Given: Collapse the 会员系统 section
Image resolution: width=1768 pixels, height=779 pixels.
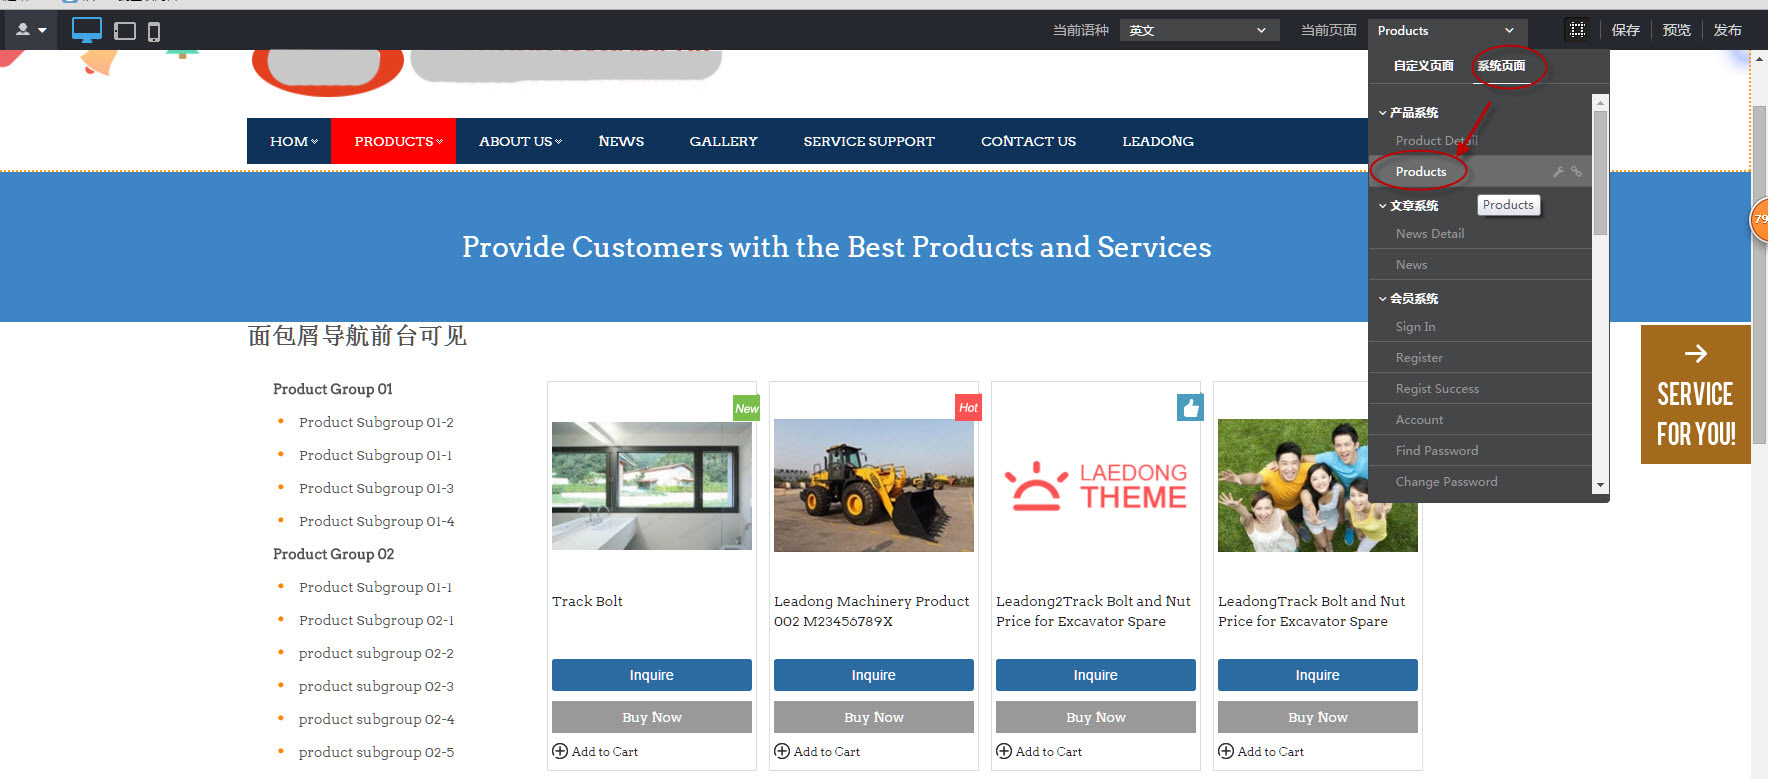Looking at the screenshot, I should pos(1383,299).
